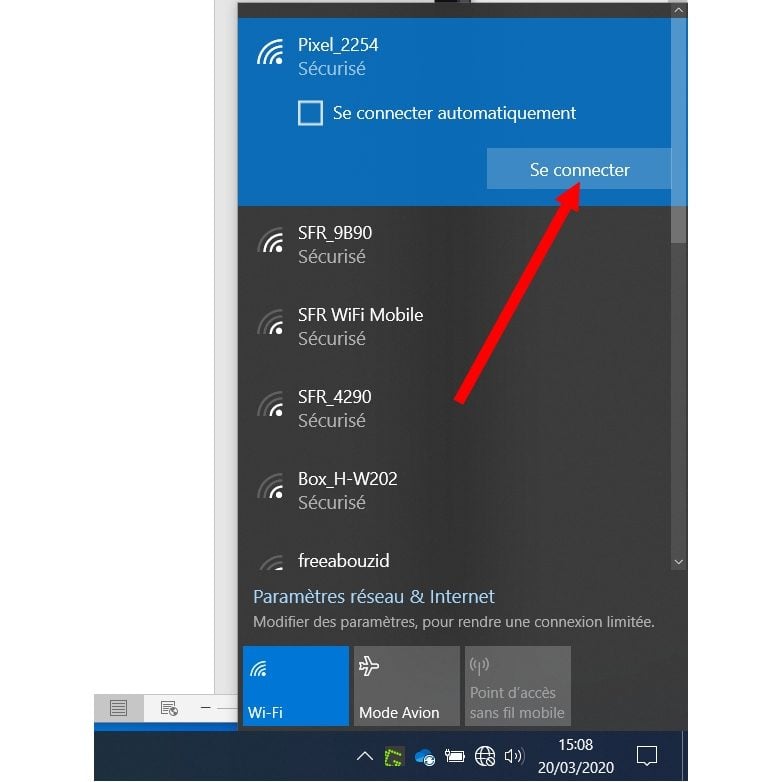
Task: Switch to the reading view icon in background window
Action: (x=119, y=708)
